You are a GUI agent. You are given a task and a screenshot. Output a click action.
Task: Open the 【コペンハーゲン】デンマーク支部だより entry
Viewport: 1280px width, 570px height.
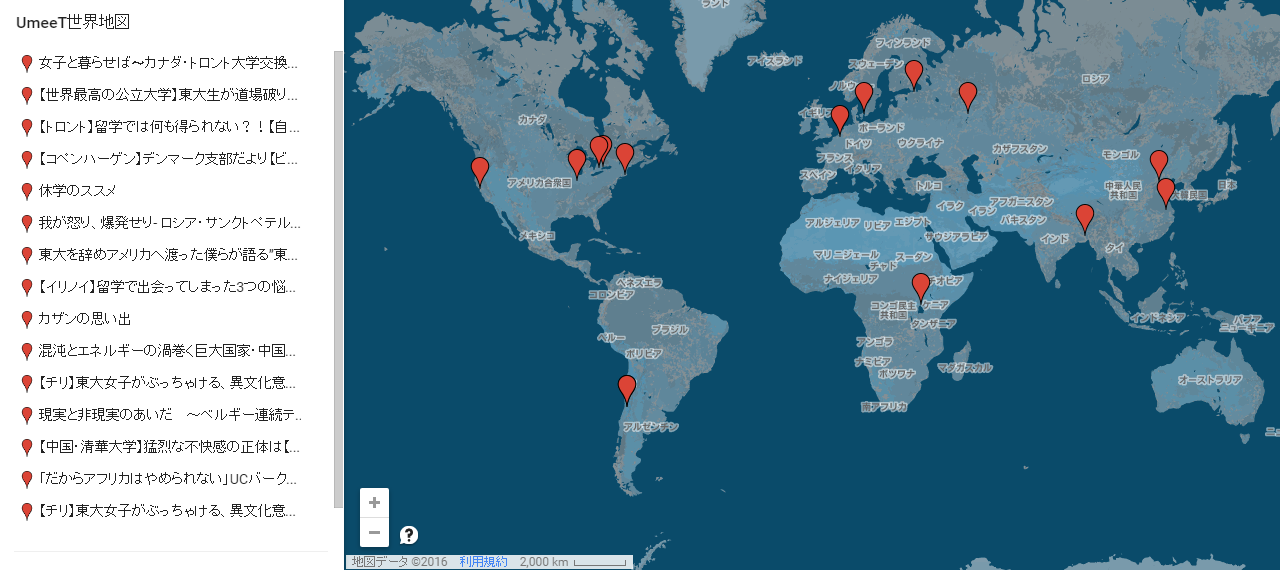[x=168, y=159]
